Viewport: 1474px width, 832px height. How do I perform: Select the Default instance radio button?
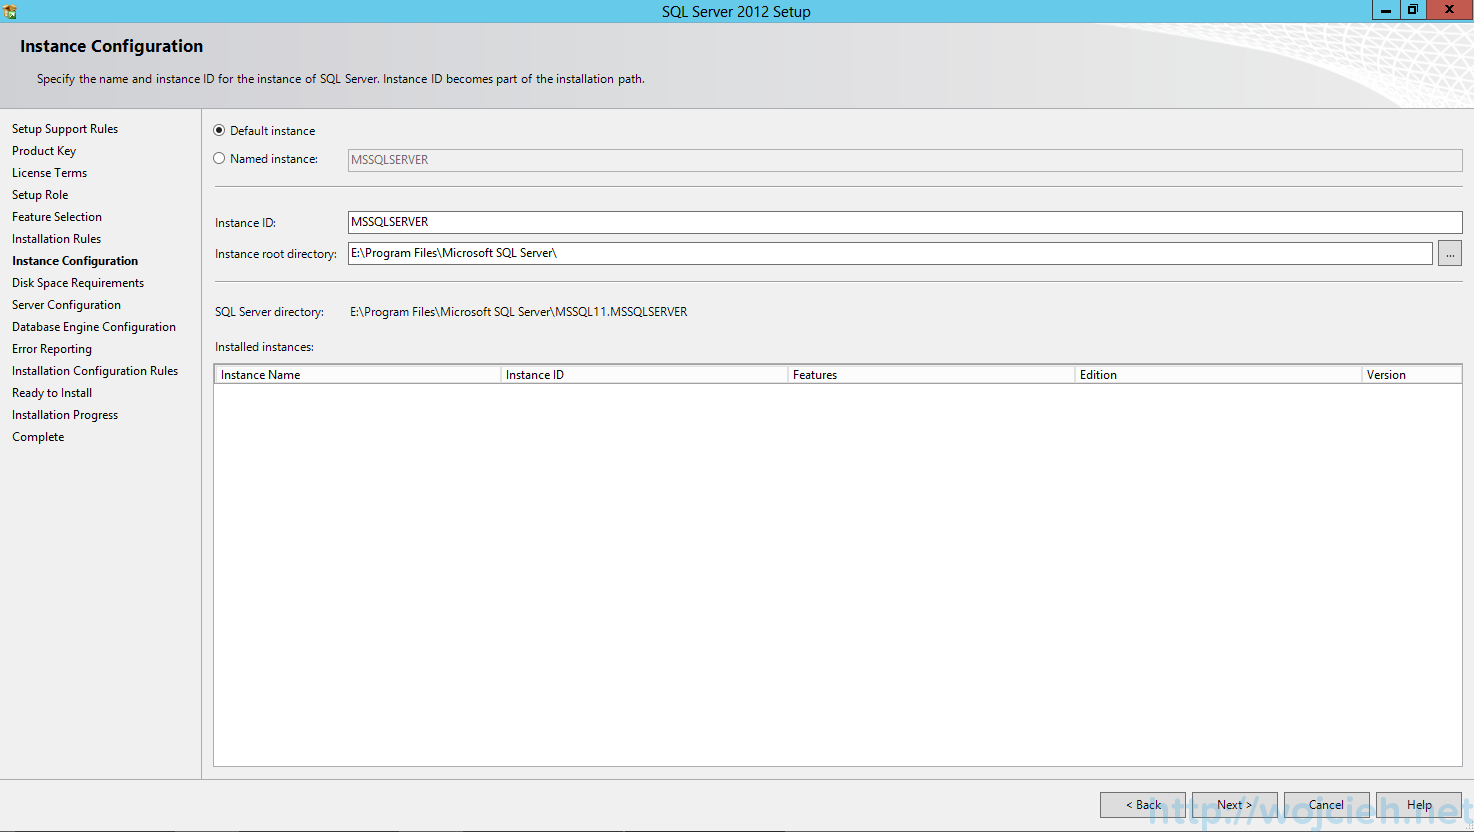(x=219, y=130)
